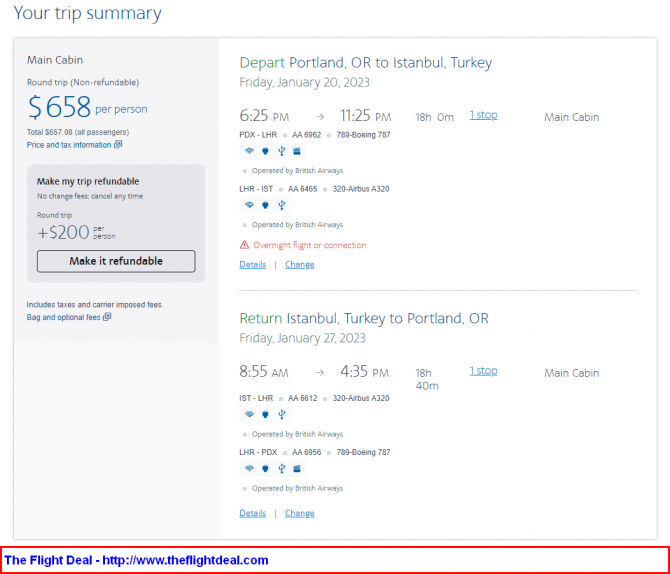Click Return Istanbul, Turkey to Portland heading
The height and width of the screenshot is (574, 670).
coord(364,318)
